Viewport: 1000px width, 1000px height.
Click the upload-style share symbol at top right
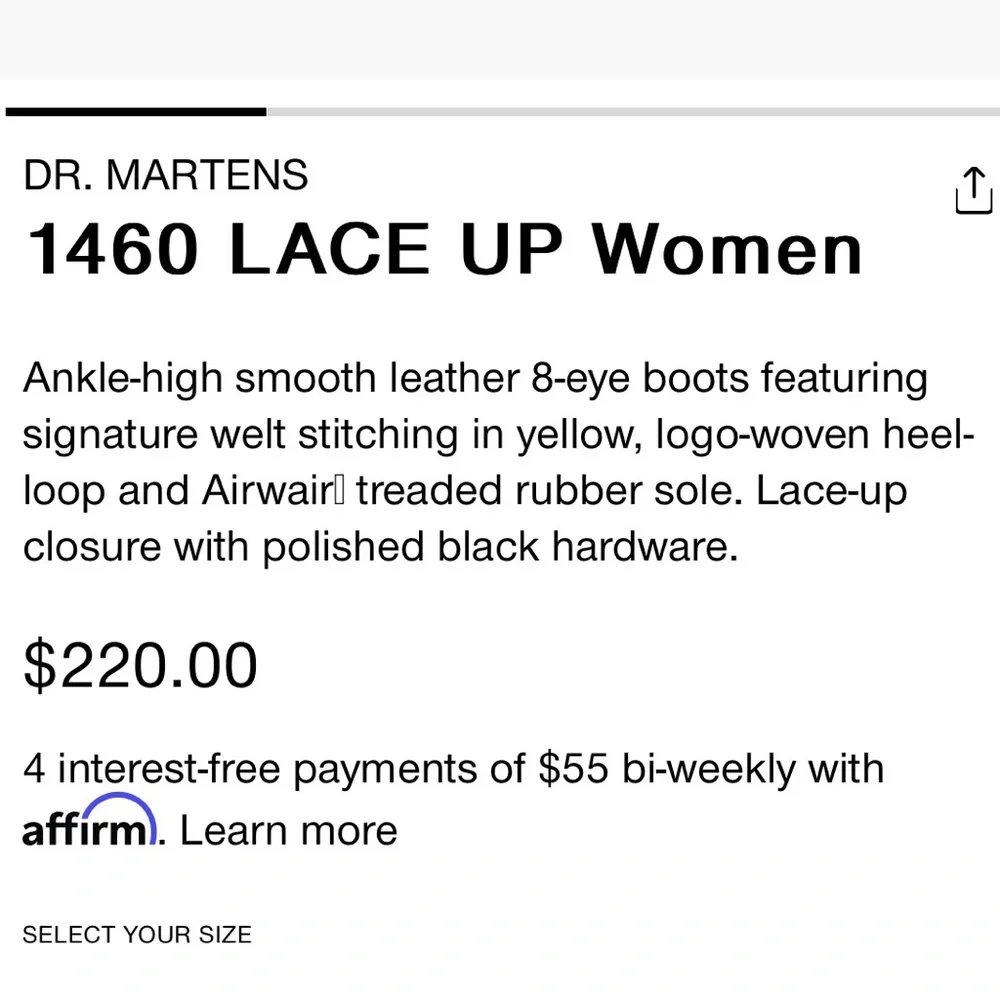click(973, 190)
